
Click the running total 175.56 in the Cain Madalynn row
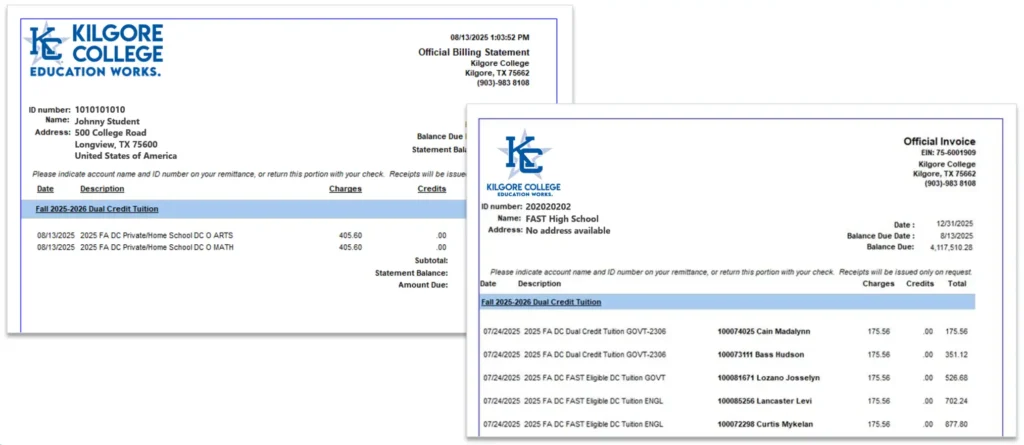tap(956, 331)
